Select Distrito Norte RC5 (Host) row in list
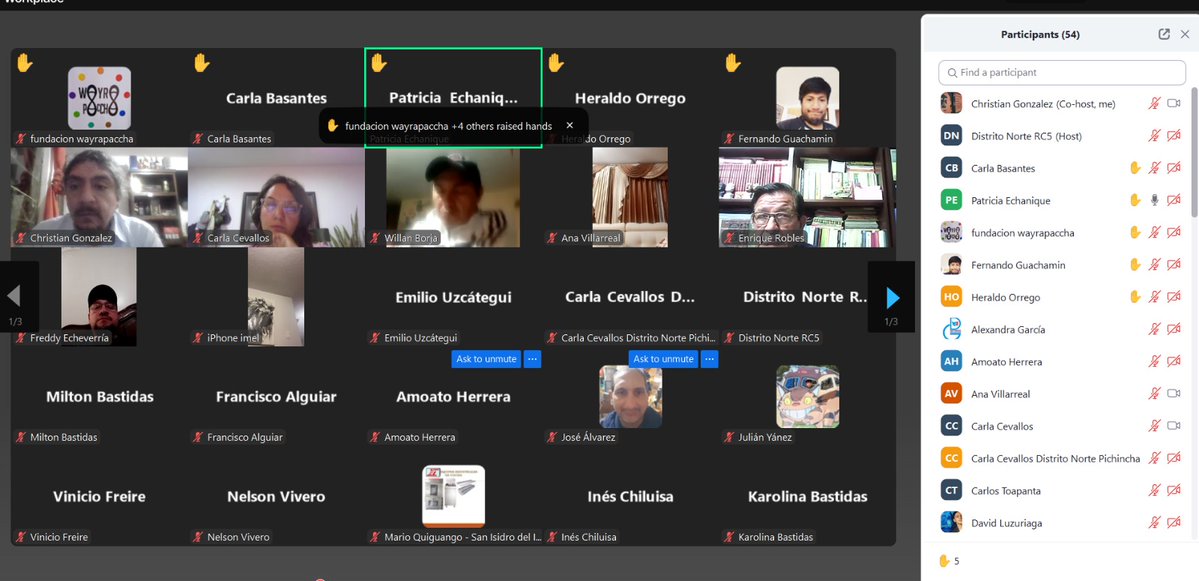Viewport: 1199px width, 581px height. pos(1061,136)
